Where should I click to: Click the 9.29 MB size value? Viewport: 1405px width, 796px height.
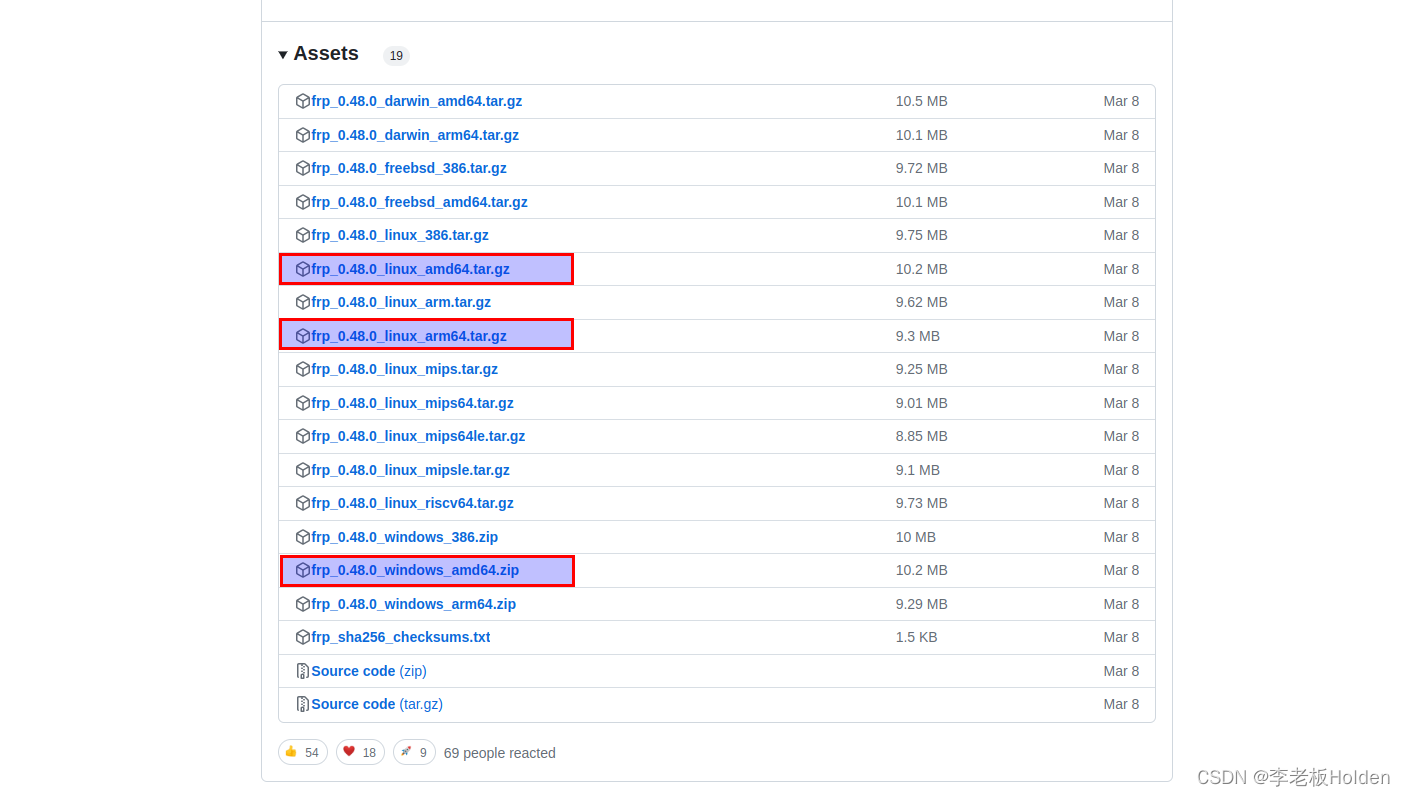point(922,604)
